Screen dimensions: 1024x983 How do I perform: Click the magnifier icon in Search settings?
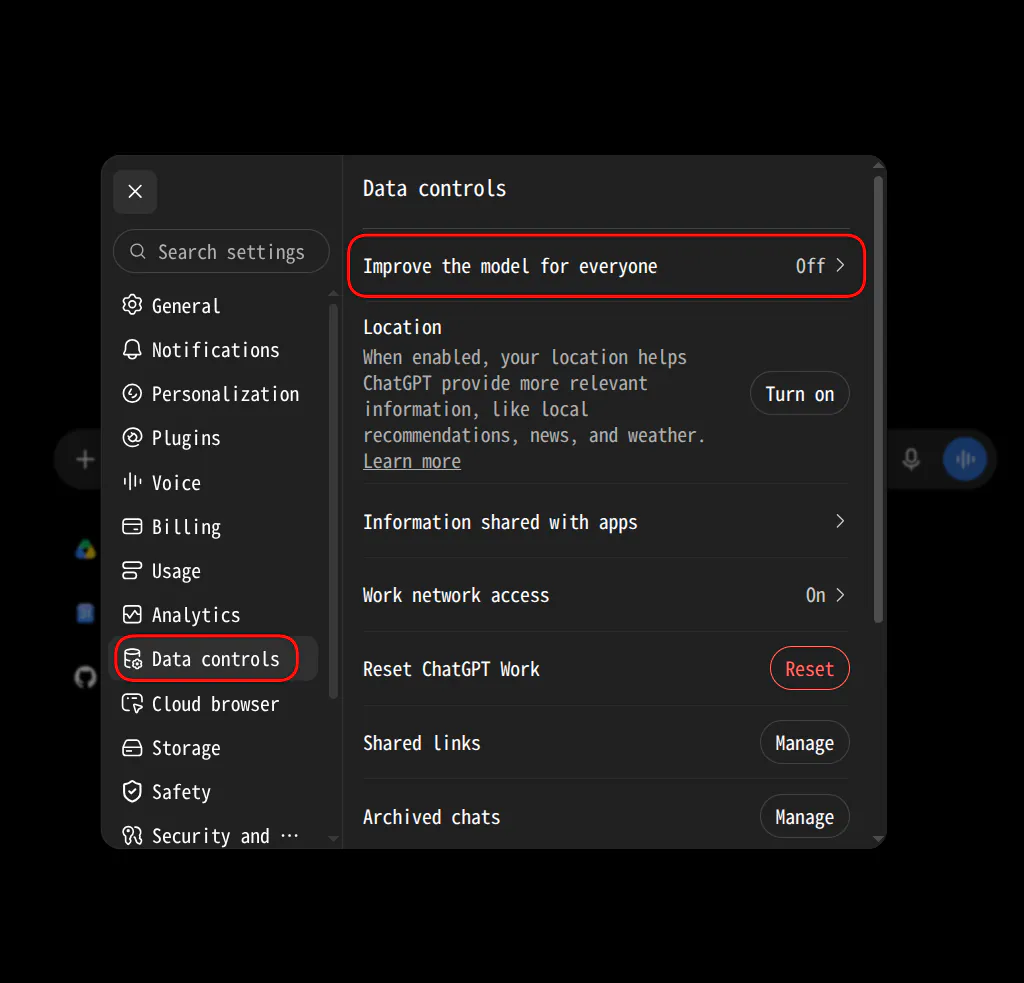tap(137, 251)
